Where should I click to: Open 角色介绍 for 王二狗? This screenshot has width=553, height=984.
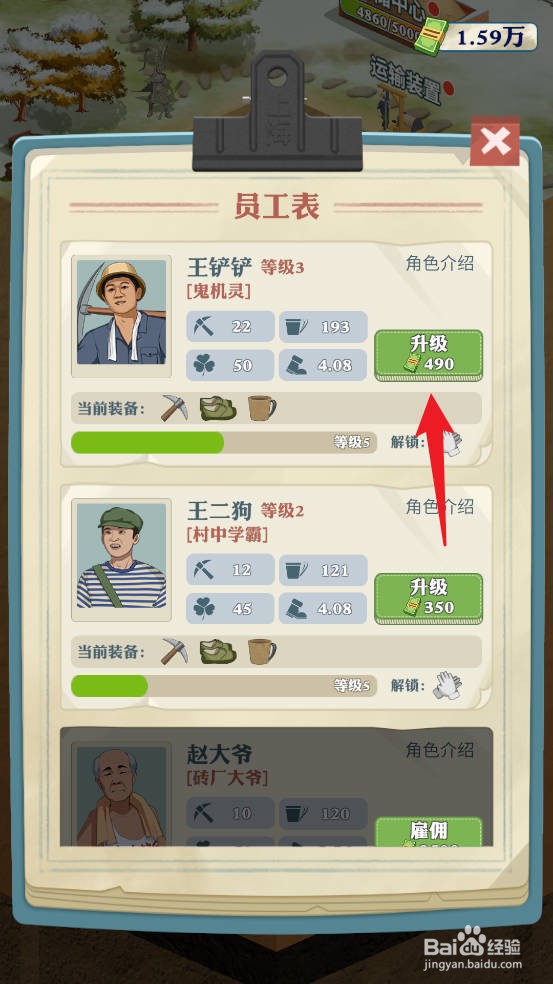(439, 506)
